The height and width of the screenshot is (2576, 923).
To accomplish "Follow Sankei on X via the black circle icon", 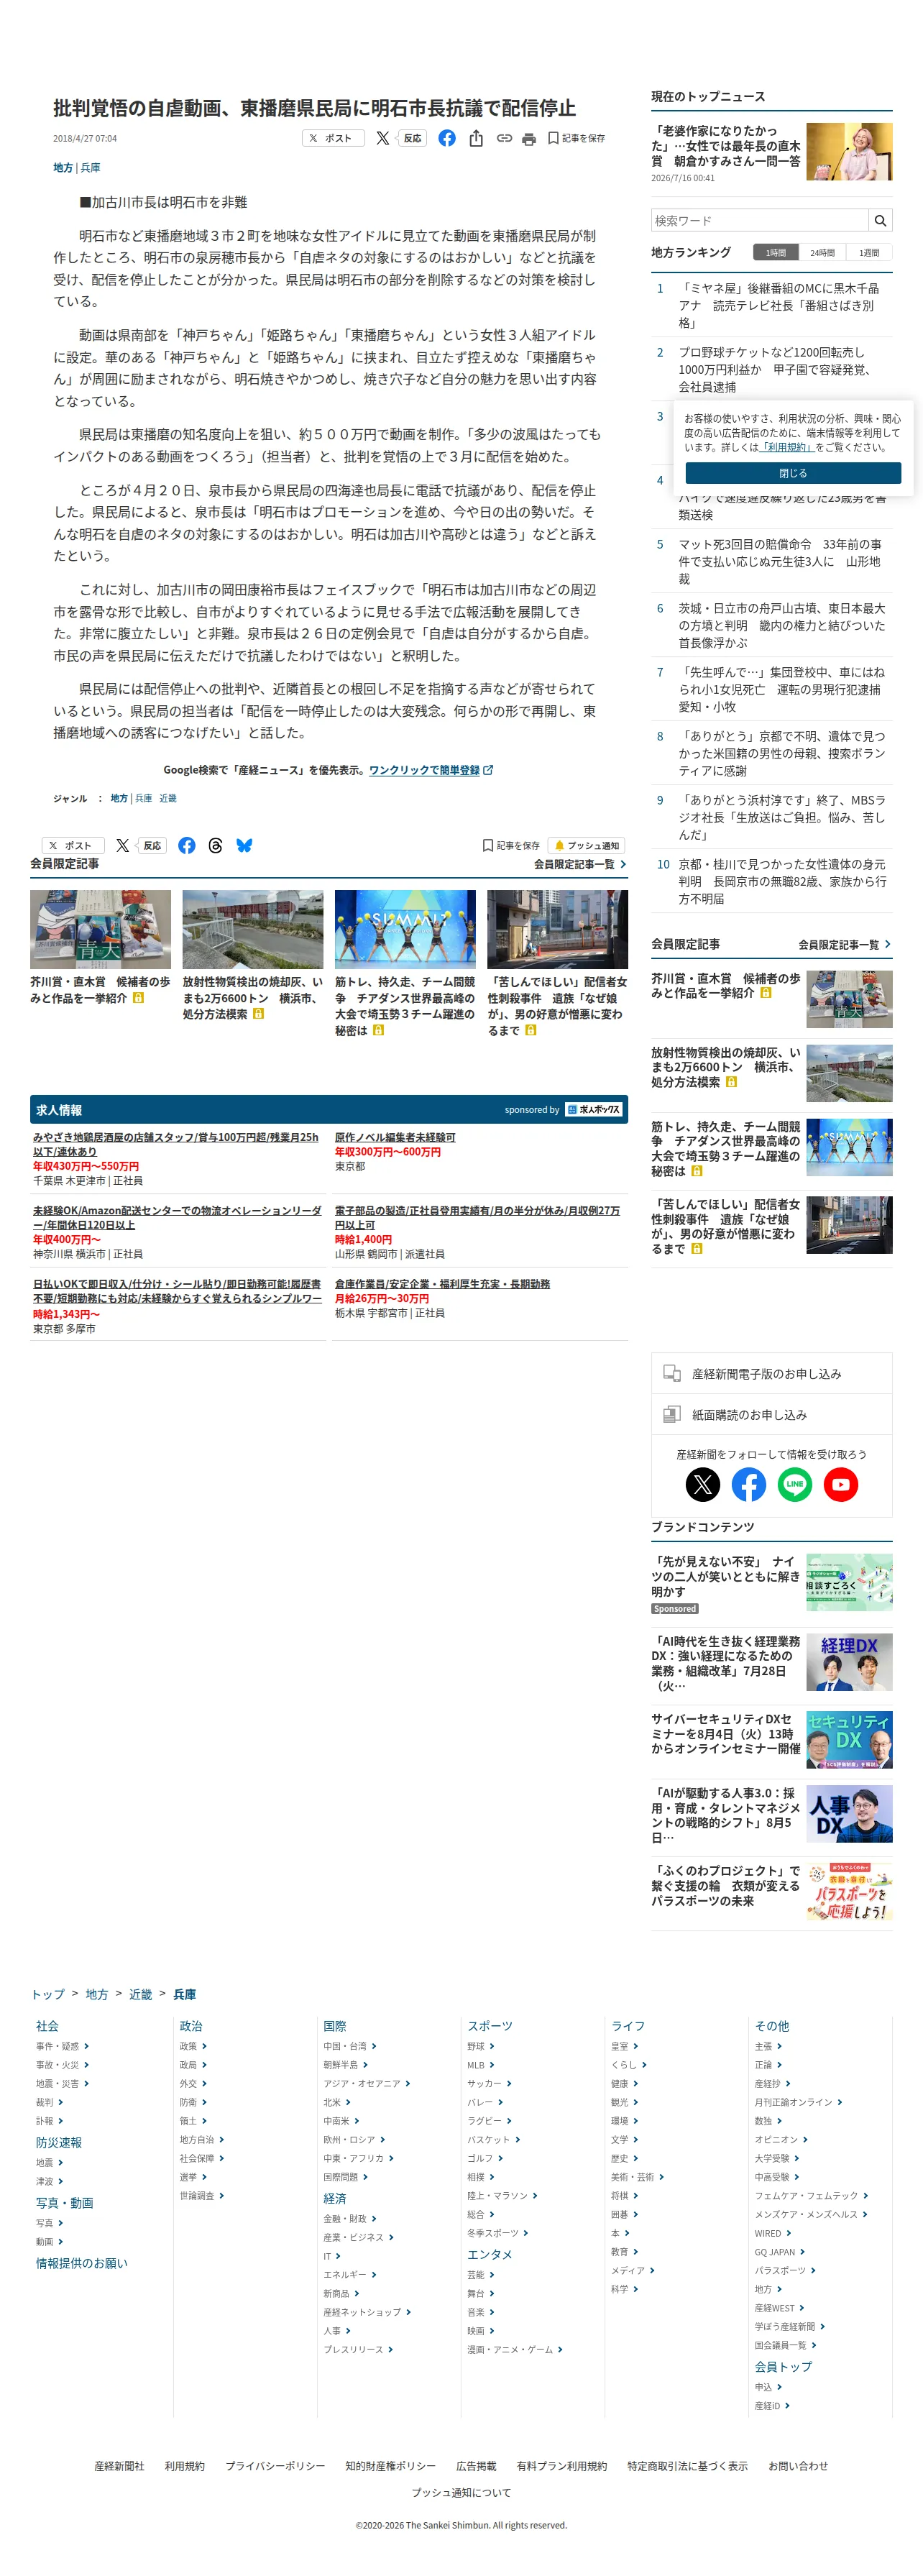I will coord(703,1484).
